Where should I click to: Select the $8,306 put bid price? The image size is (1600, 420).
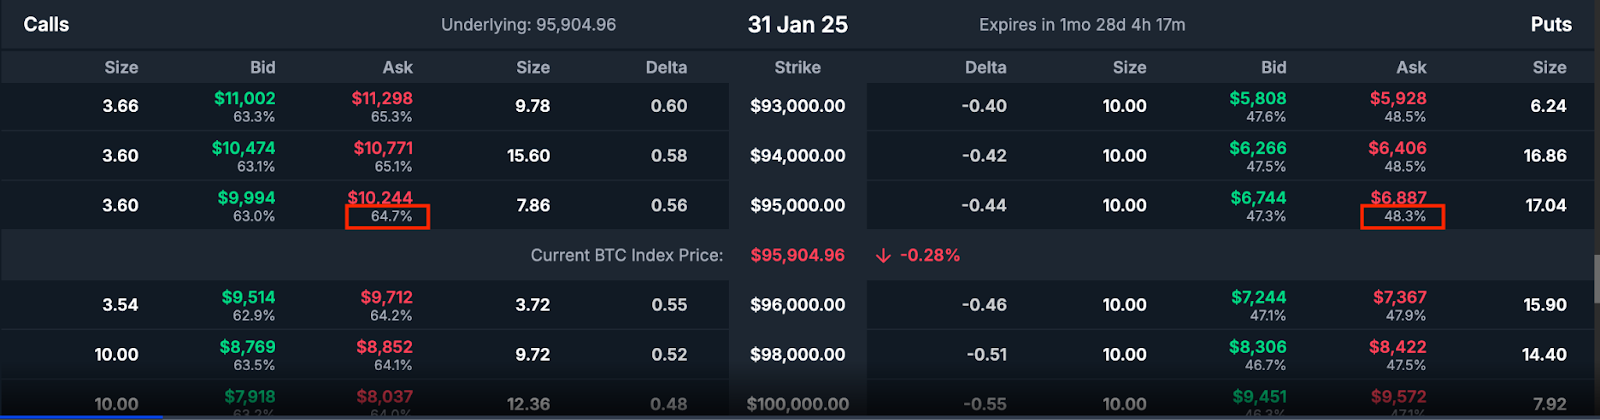(1258, 347)
